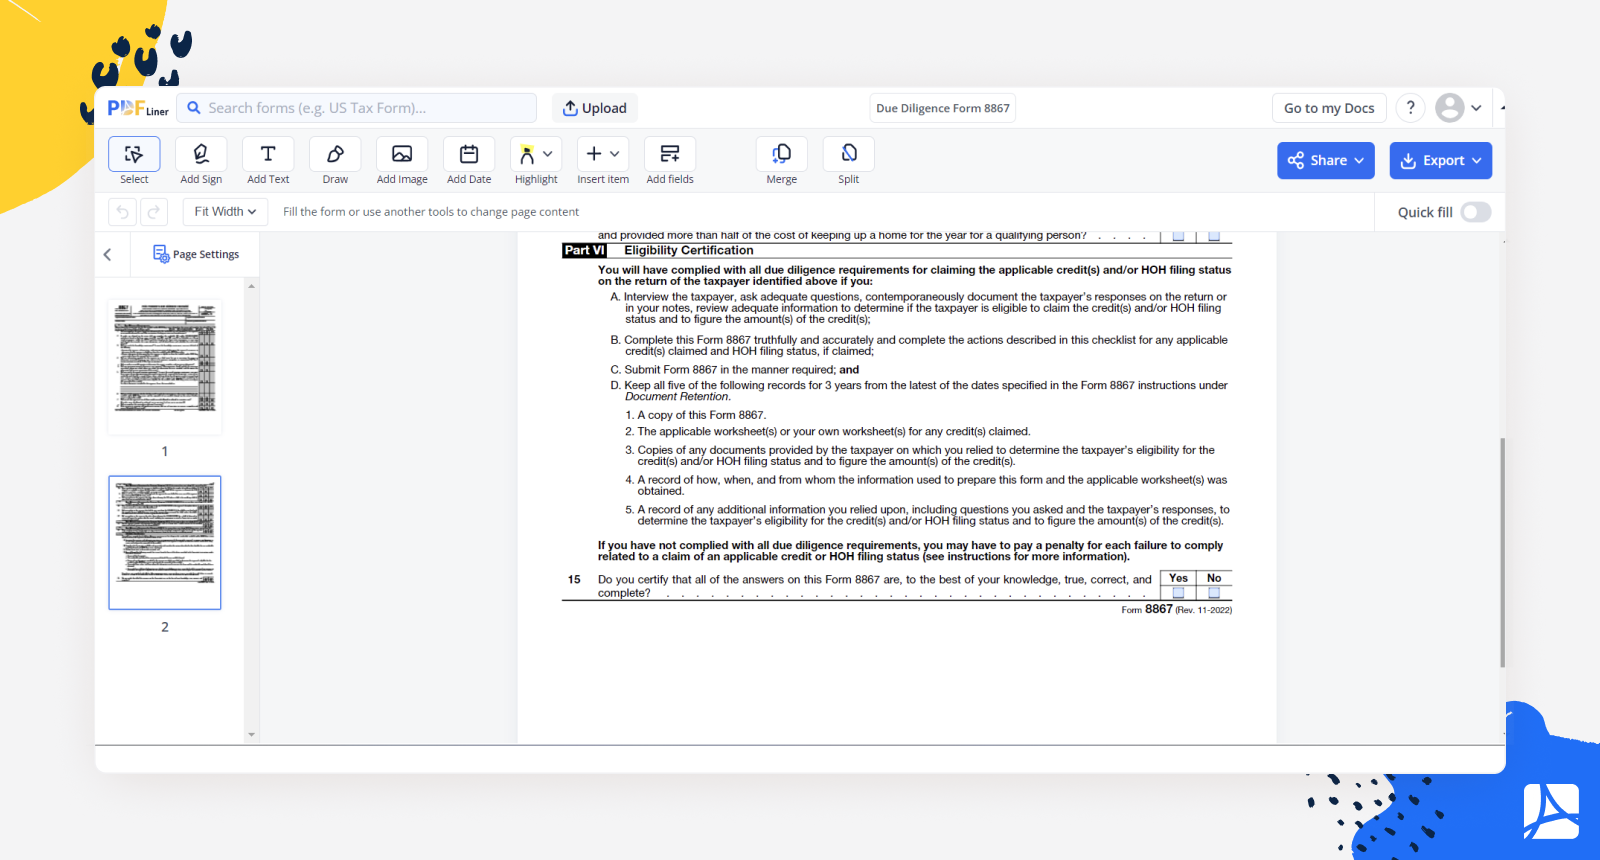
Task: Open the help question mark icon
Action: point(1410,108)
